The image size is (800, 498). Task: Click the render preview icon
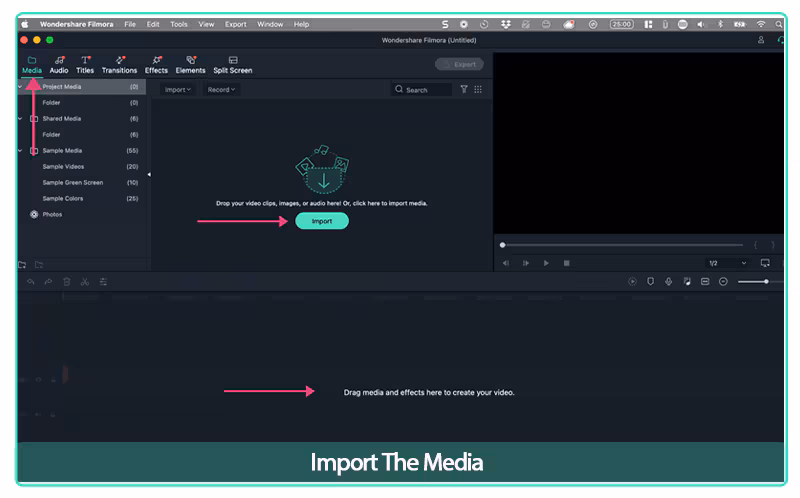[632, 282]
